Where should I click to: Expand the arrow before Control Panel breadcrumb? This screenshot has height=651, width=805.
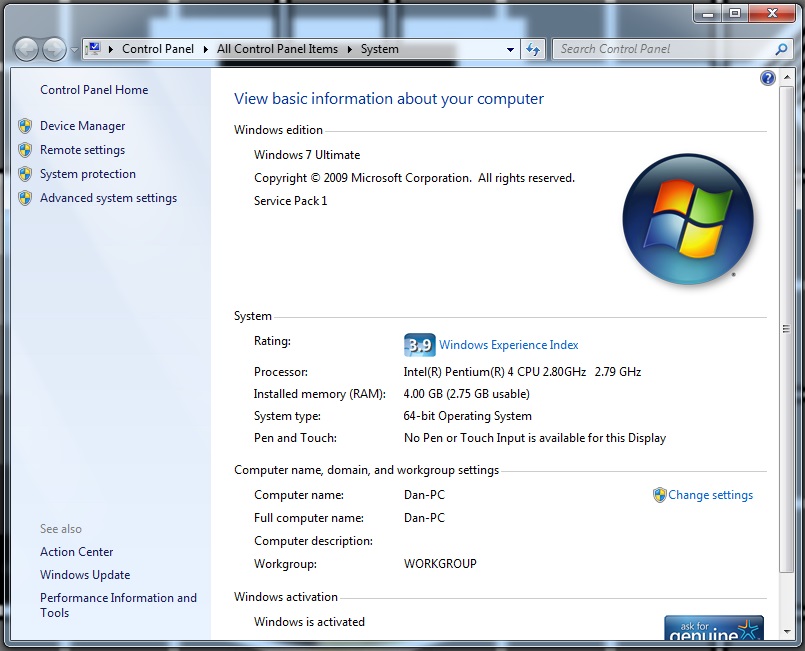point(111,49)
